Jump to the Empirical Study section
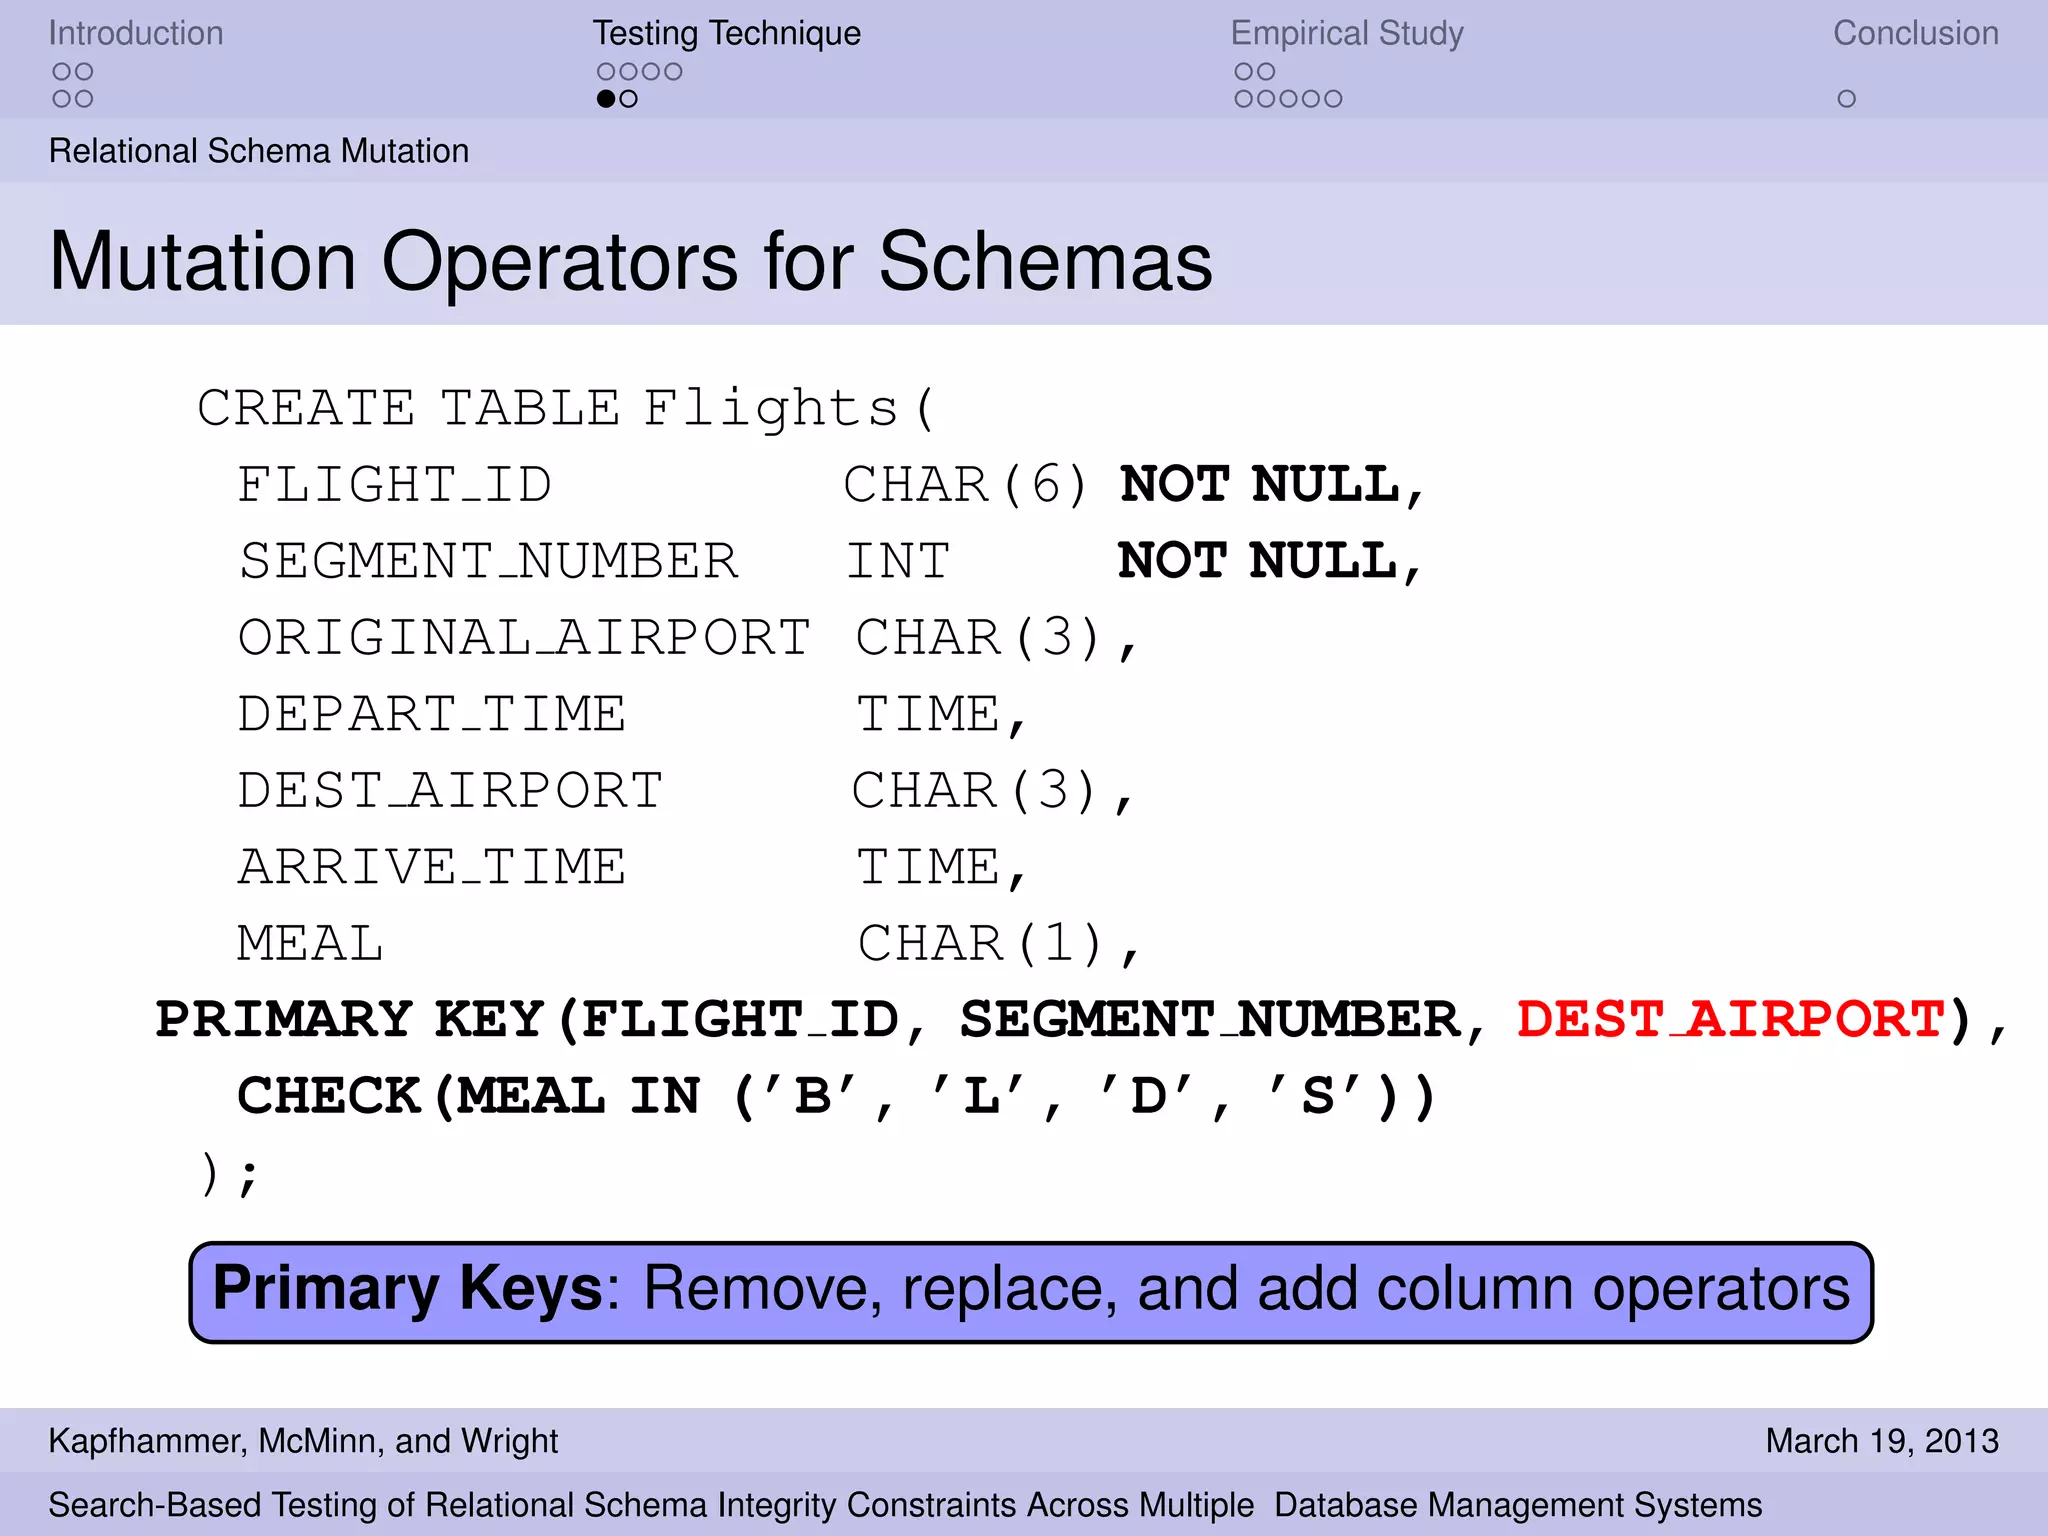Screen dimensions: 2048x1536 [x=1346, y=33]
